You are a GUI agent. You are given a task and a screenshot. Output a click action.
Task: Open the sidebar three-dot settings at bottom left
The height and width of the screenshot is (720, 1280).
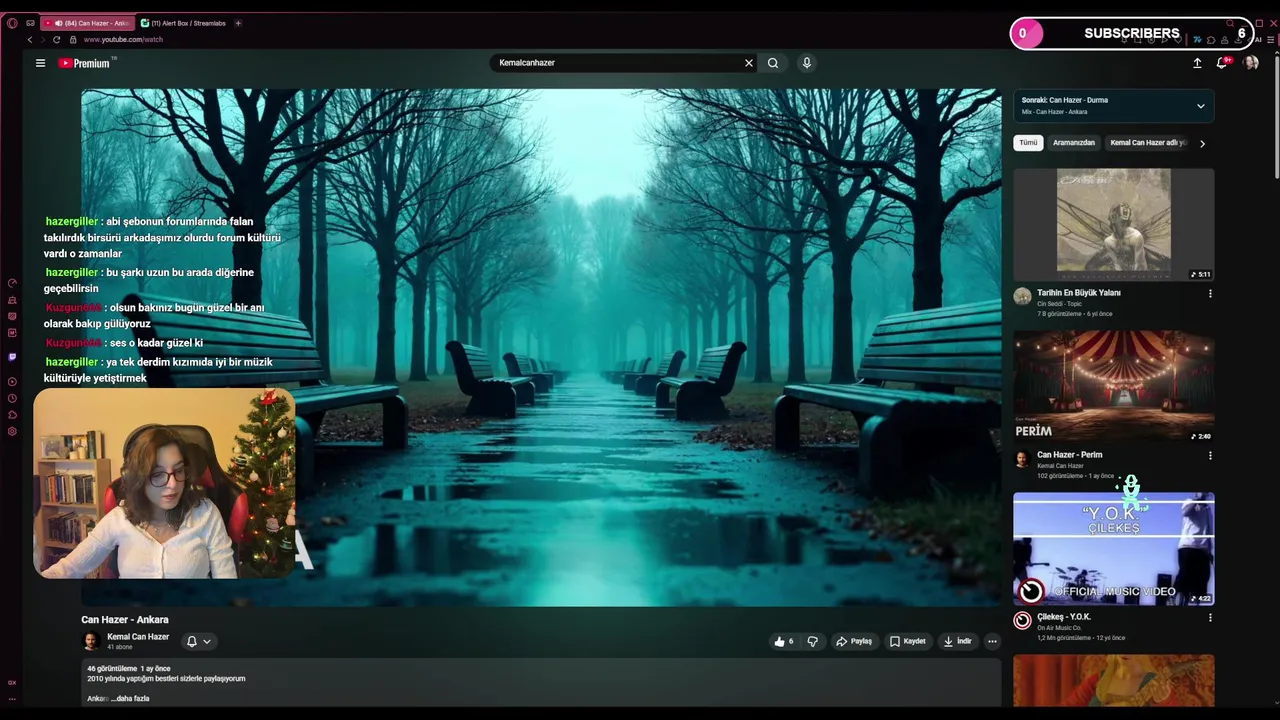(x=12, y=697)
